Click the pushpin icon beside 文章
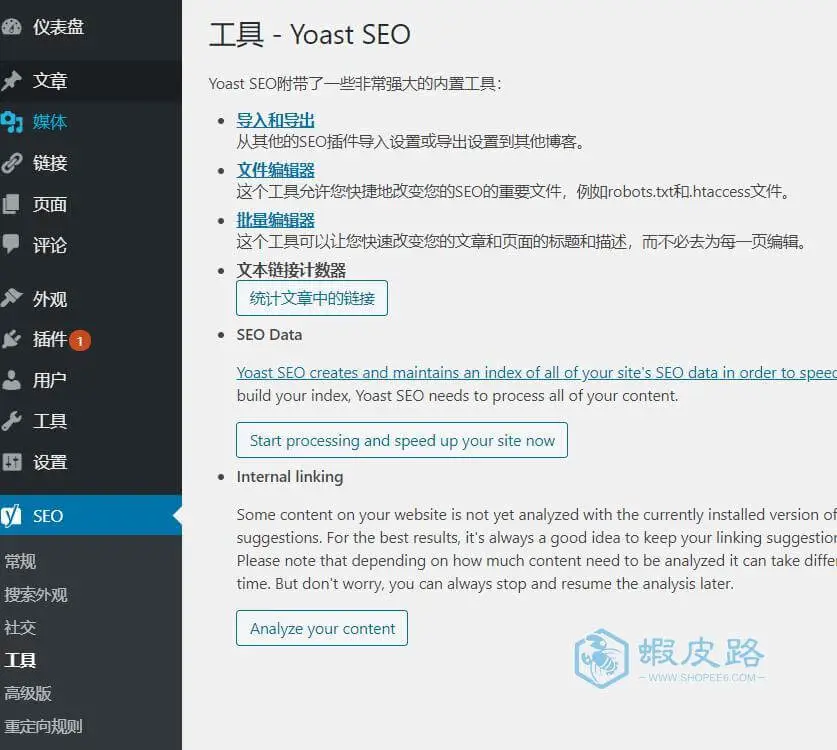 point(11,81)
